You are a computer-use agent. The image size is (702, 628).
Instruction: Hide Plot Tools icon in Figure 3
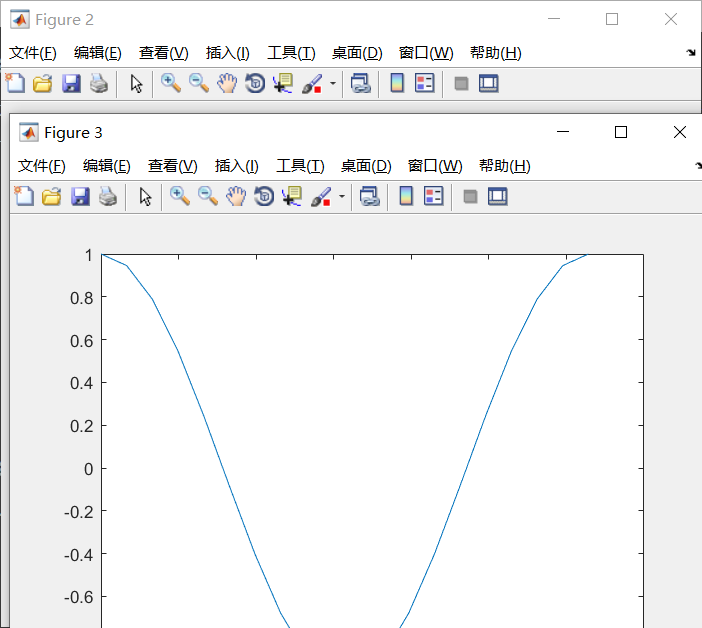[470, 197]
